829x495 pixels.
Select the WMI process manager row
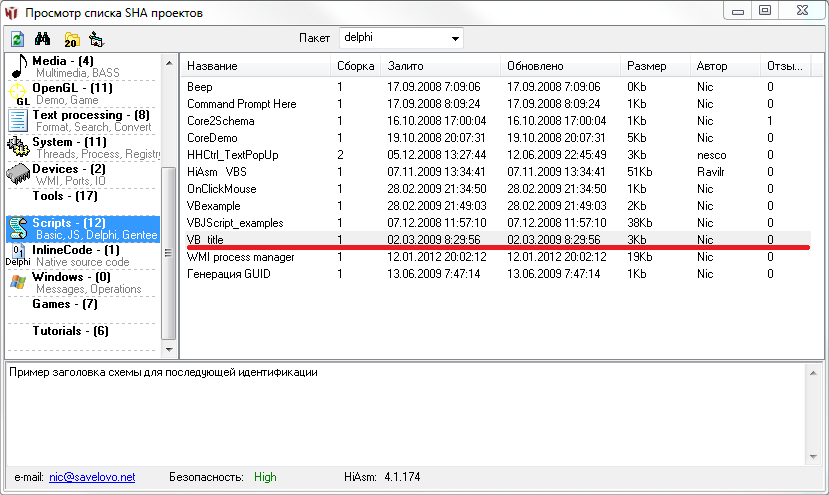point(240,257)
